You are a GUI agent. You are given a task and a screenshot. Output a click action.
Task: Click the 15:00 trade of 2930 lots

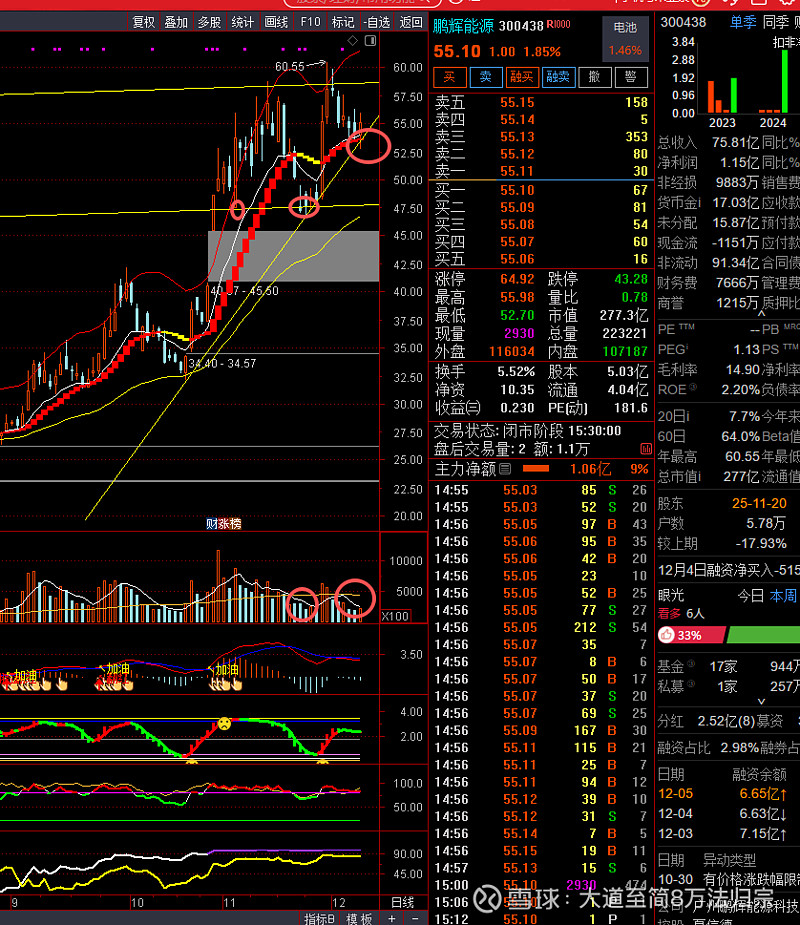tap(540, 885)
